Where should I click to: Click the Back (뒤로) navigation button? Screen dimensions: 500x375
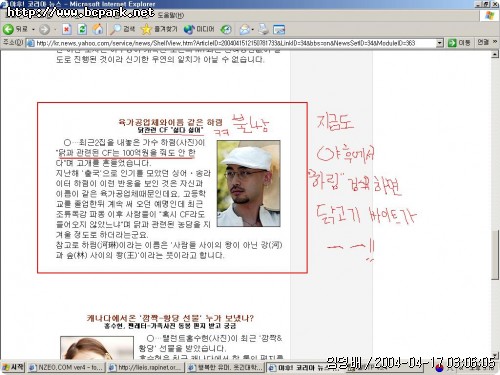click(15, 29)
